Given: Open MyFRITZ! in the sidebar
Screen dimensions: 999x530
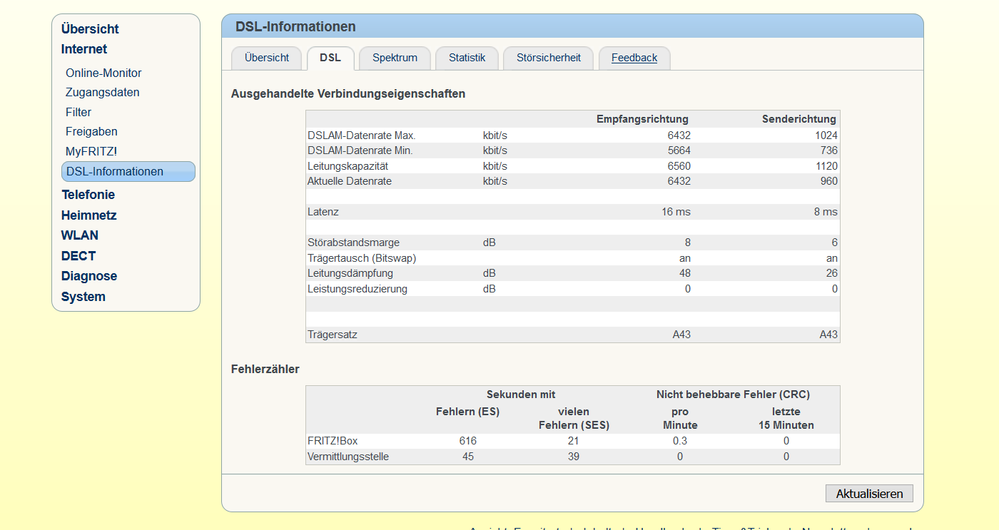Looking at the screenshot, I should tap(92, 151).
